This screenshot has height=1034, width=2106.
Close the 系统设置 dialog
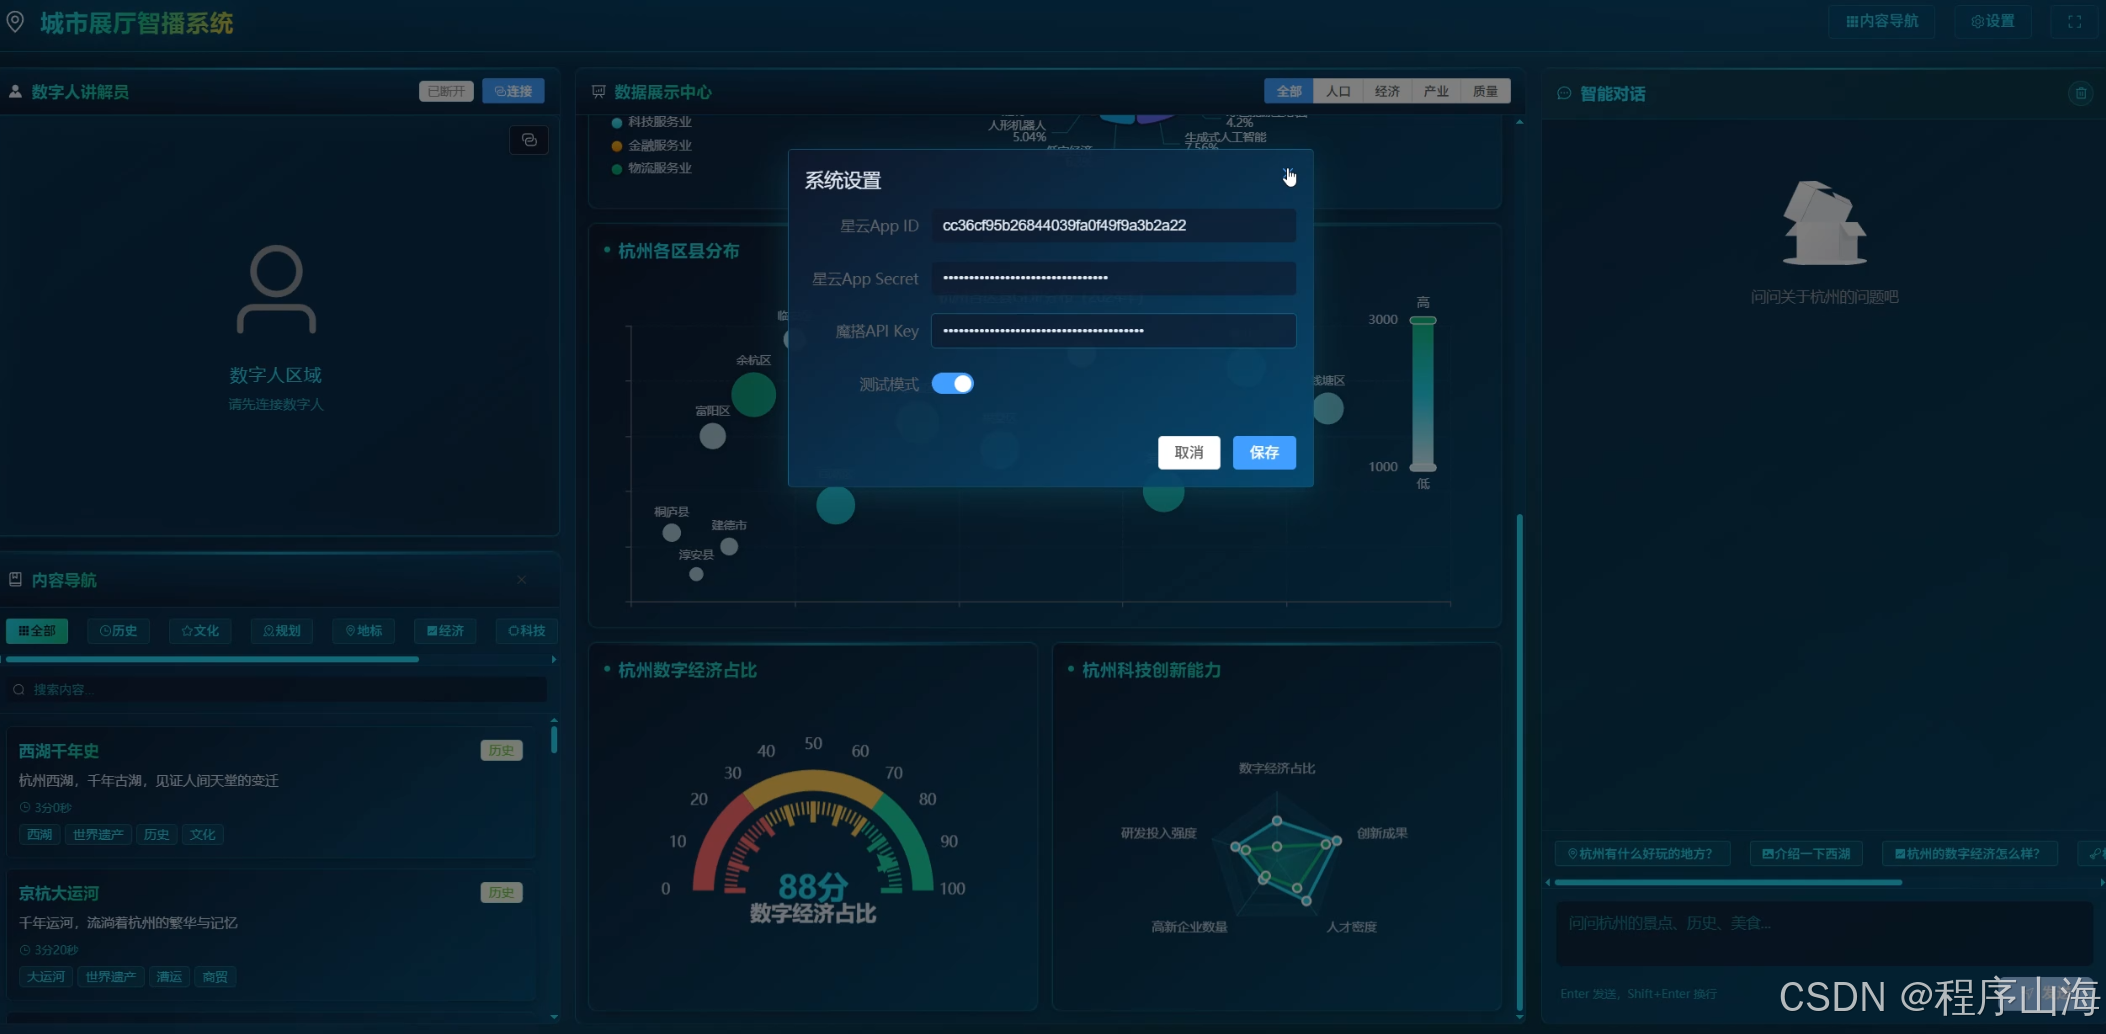point(1288,178)
